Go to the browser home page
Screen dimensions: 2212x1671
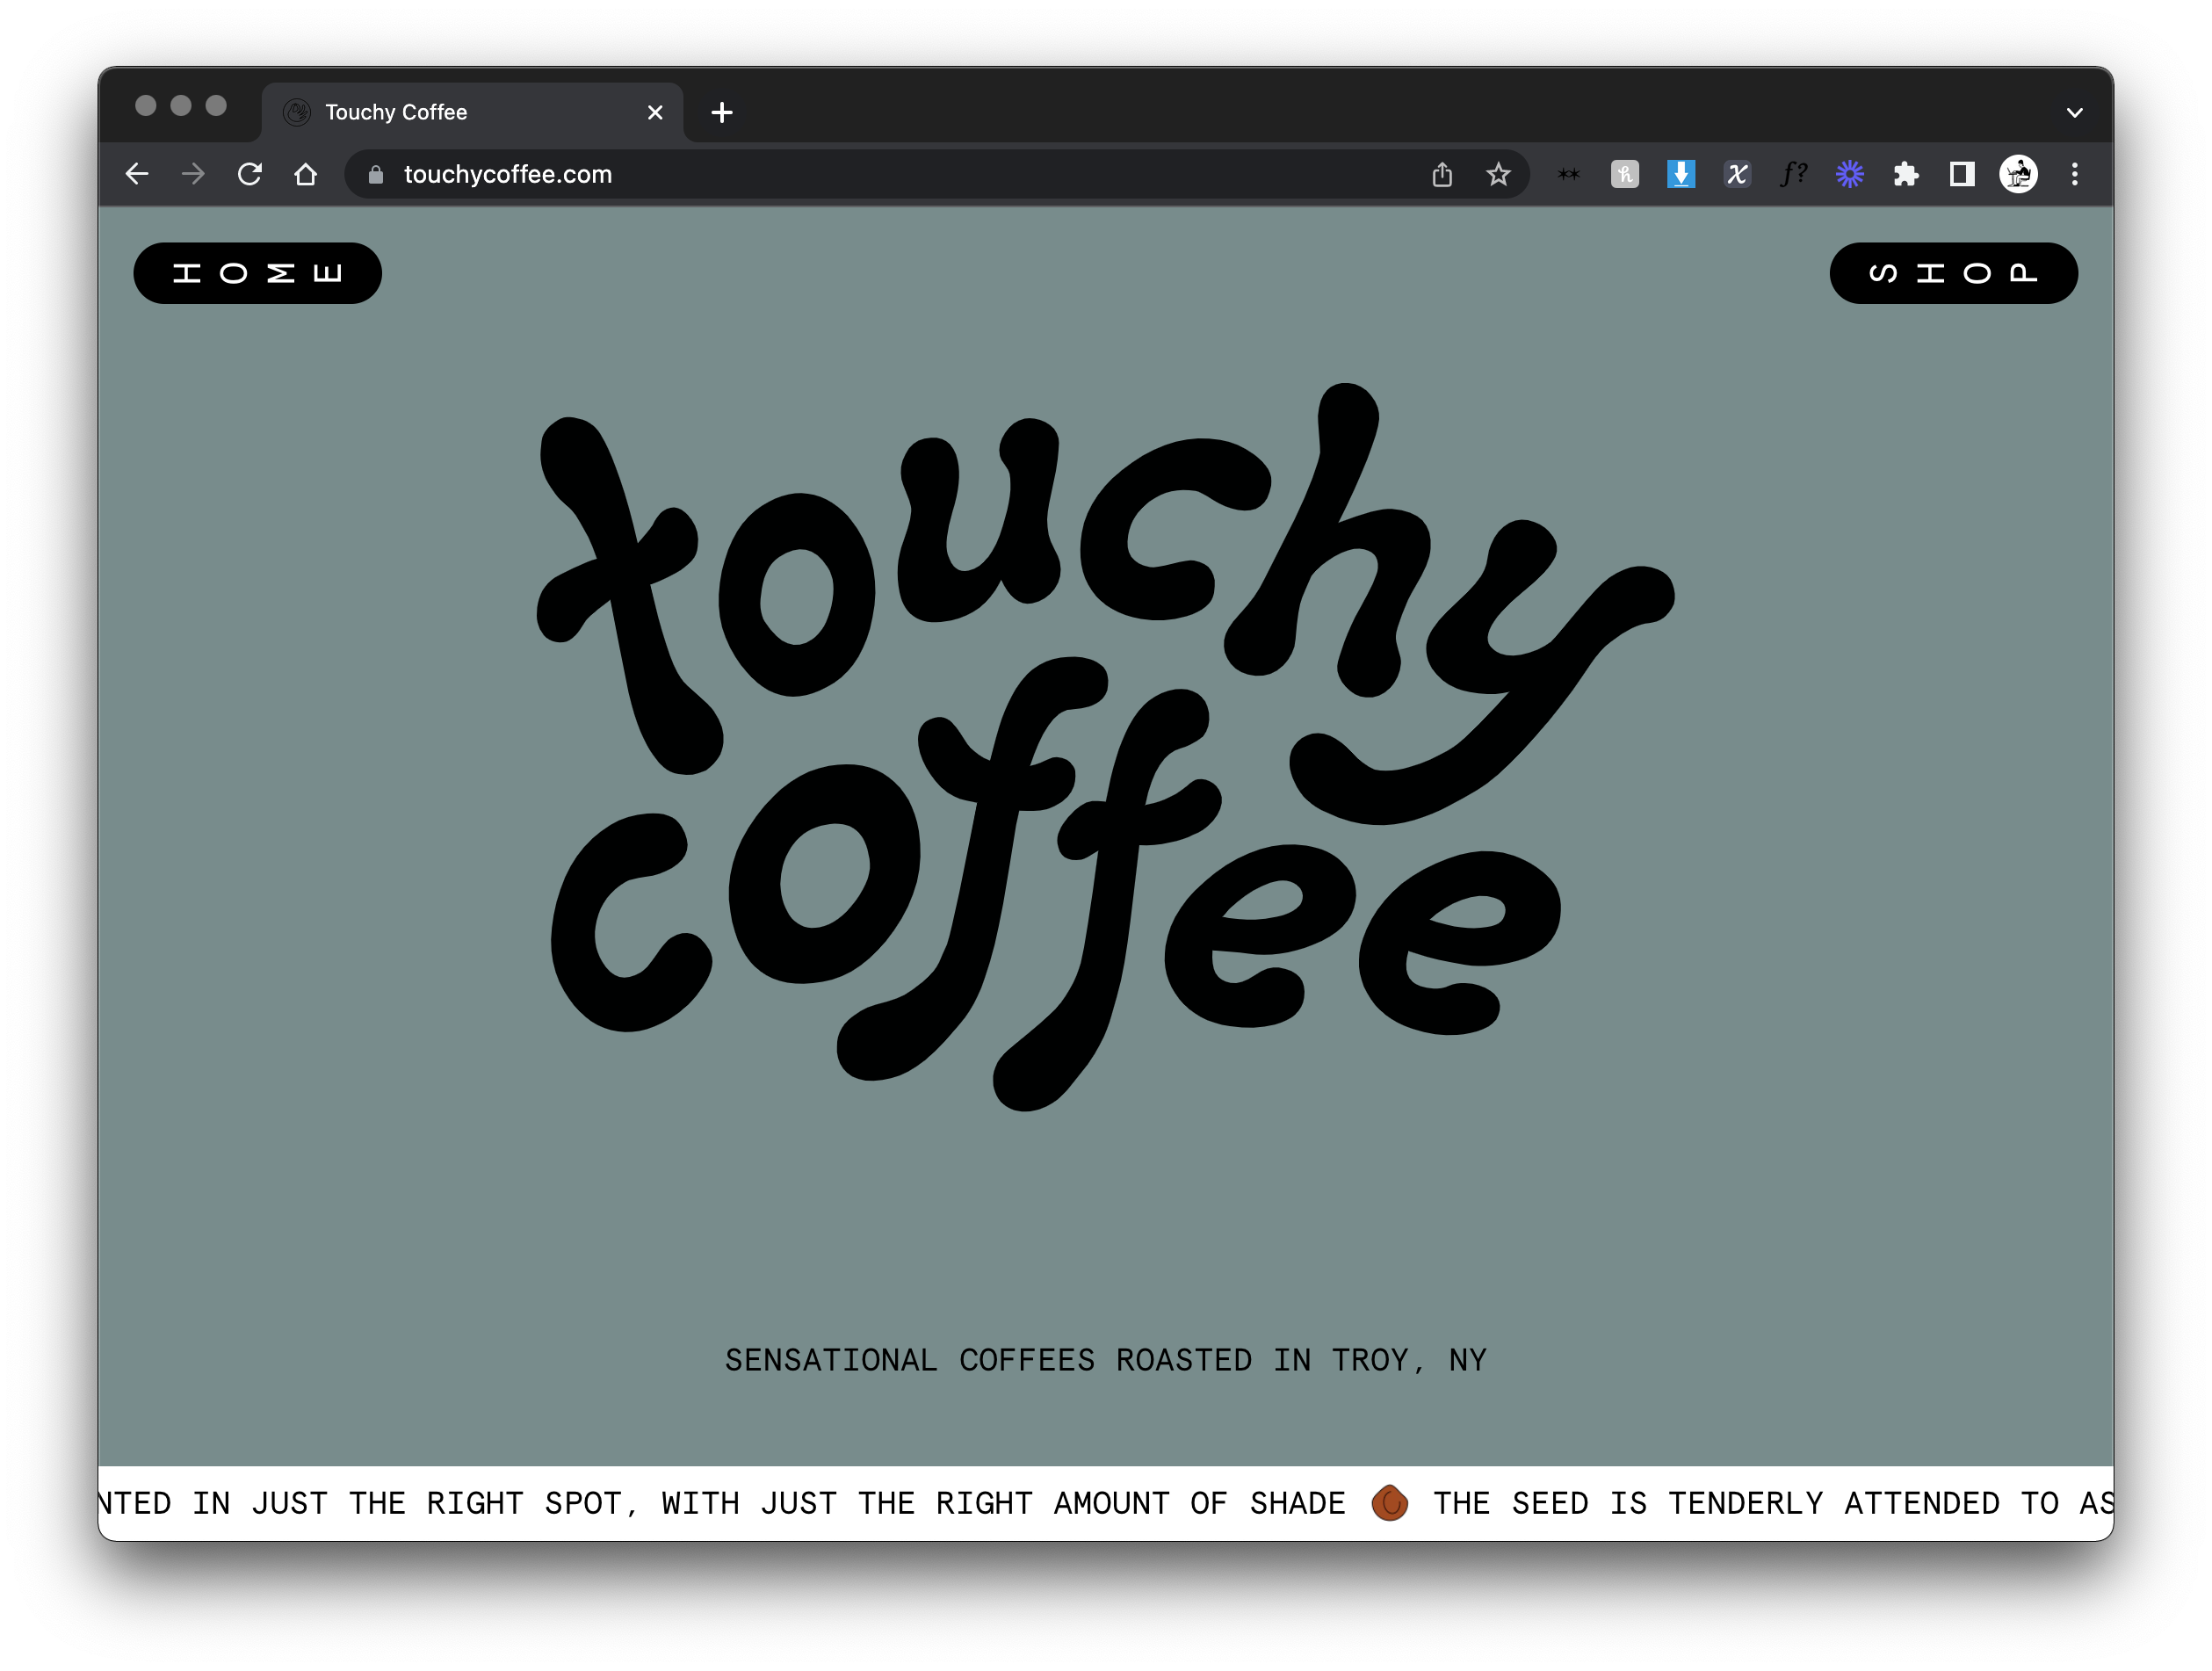tap(306, 174)
